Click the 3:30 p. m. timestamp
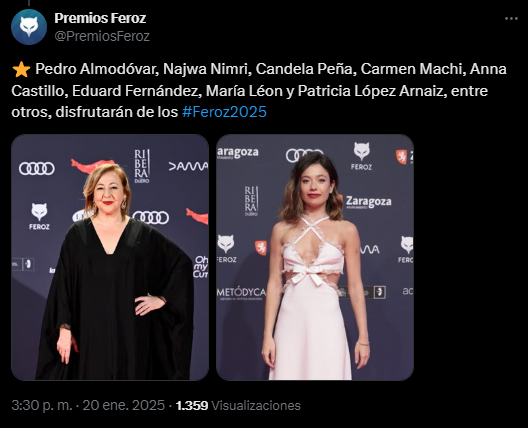The height and width of the screenshot is (428, 528). 42,405
